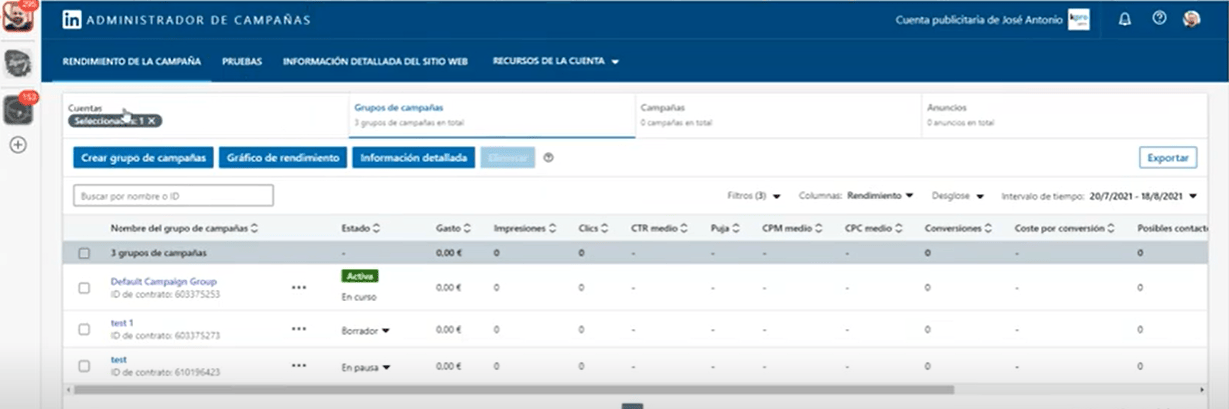Click the second sidebar avatar icon

(18, 64)
